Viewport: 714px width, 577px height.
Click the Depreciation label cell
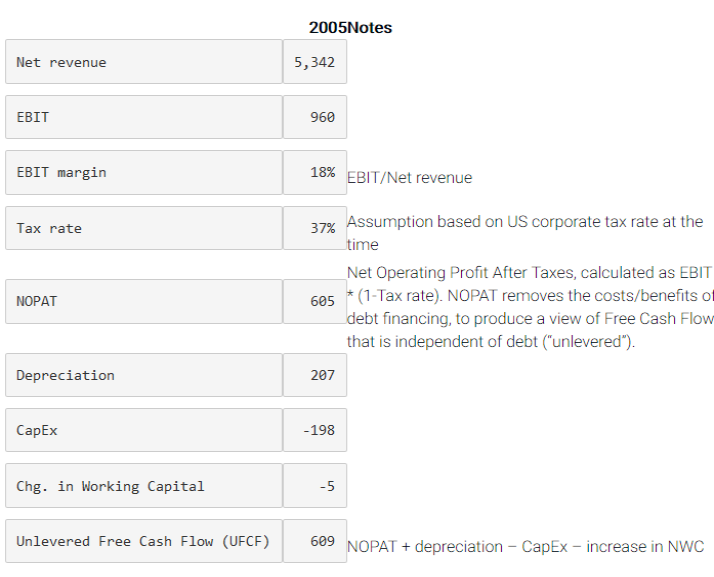click(x=144, y=375)
